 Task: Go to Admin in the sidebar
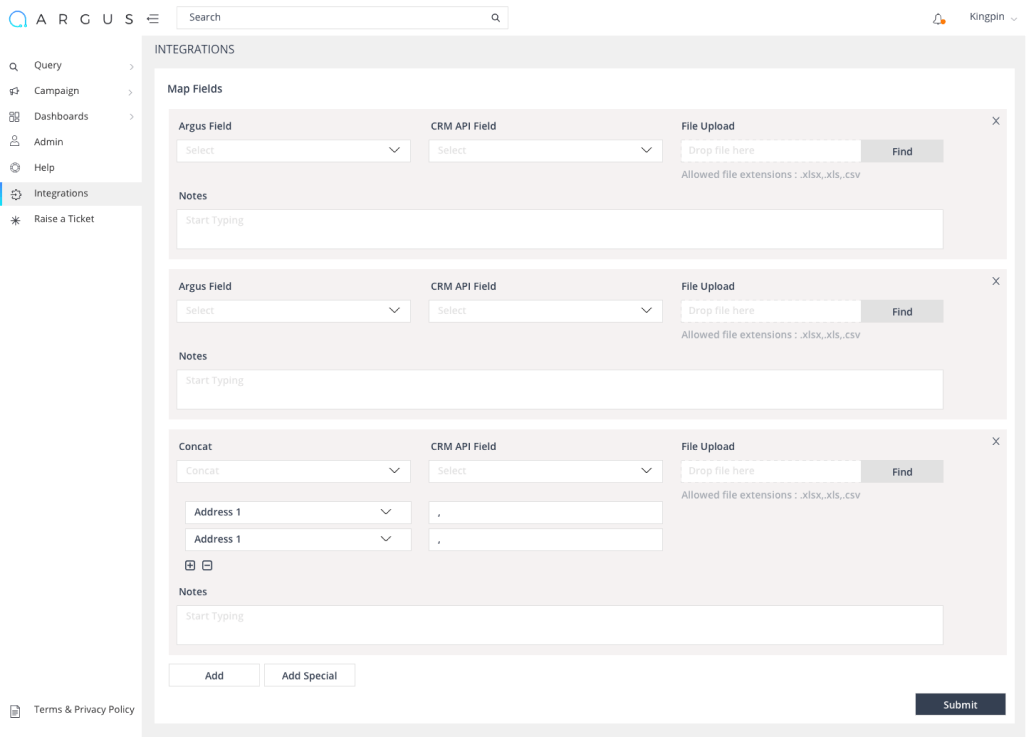(71, 142)
